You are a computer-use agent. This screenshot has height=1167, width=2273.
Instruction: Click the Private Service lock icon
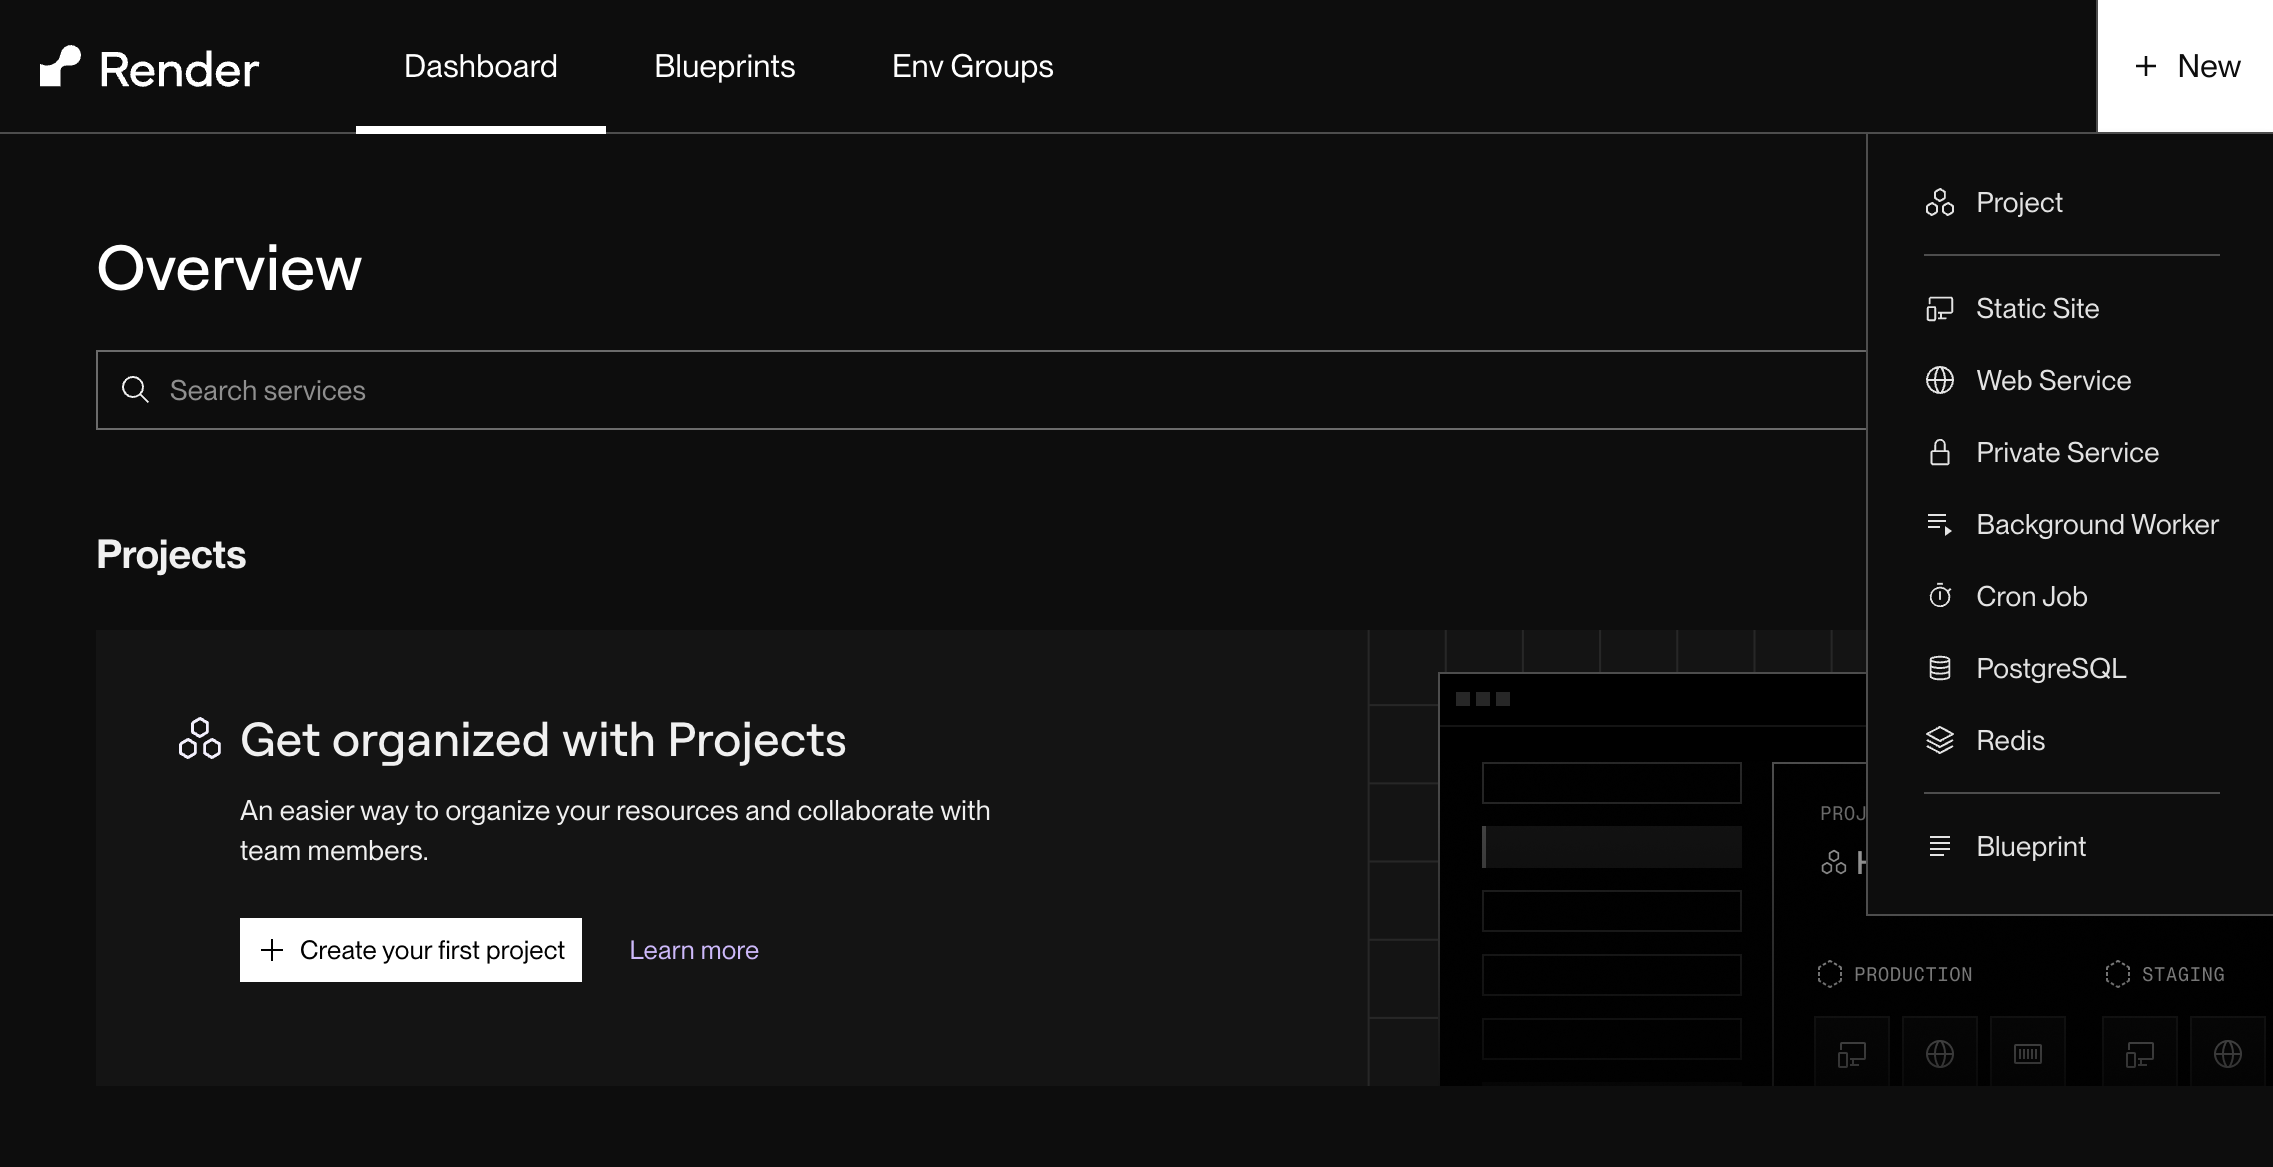[1941, 453]
